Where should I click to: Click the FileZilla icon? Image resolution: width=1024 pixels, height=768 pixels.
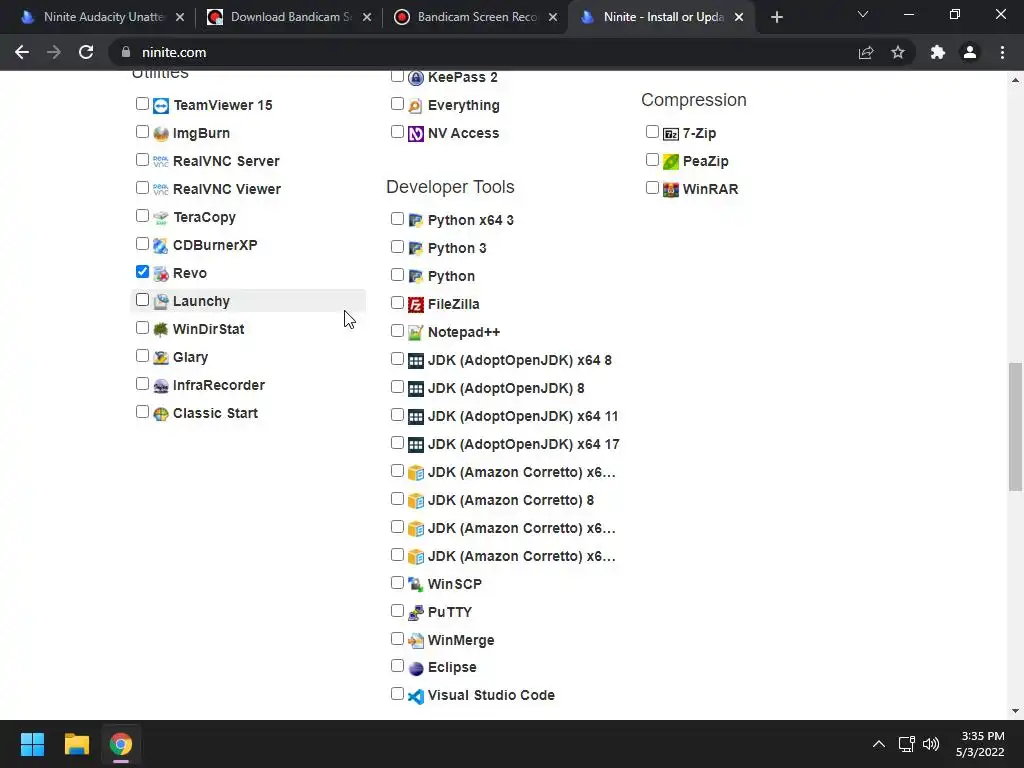pyautogui.click(x=415, y=304)
